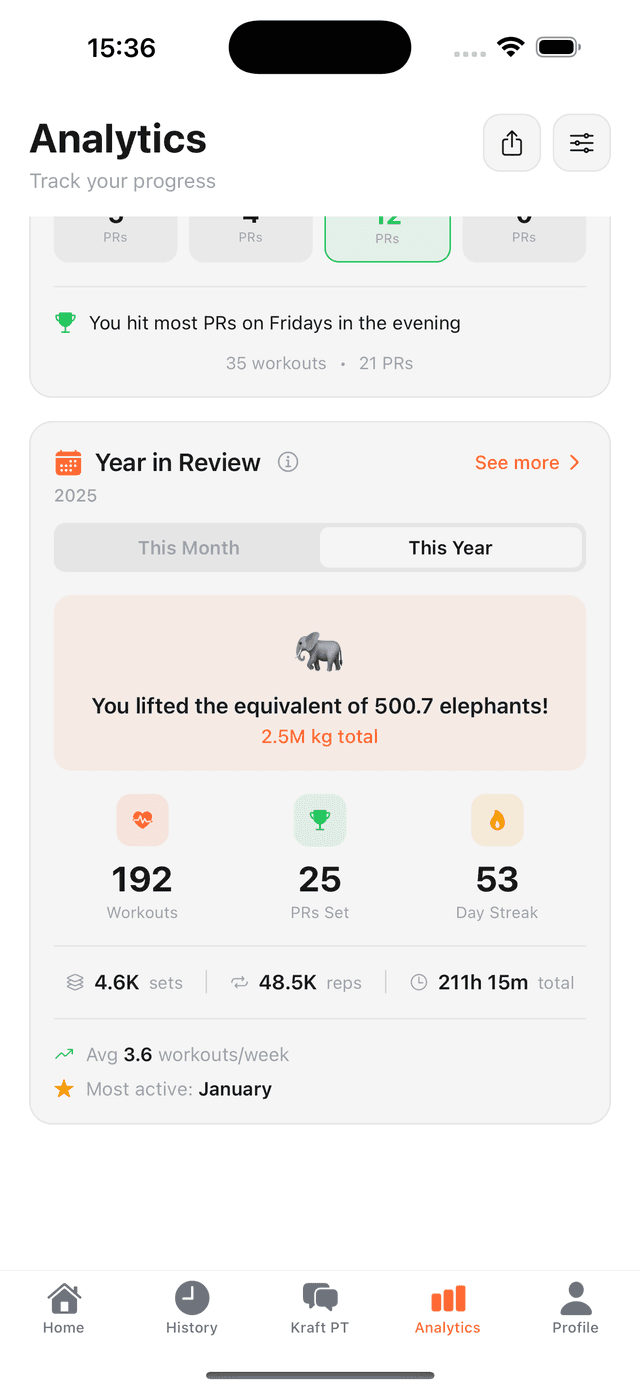The height and width of the screenshot is (1391, 640).
Task: Open the Home tab
Action: coord(63,1307)
